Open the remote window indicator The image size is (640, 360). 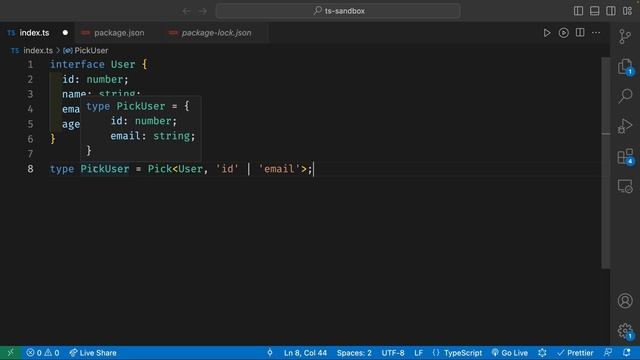click(11, 353)
